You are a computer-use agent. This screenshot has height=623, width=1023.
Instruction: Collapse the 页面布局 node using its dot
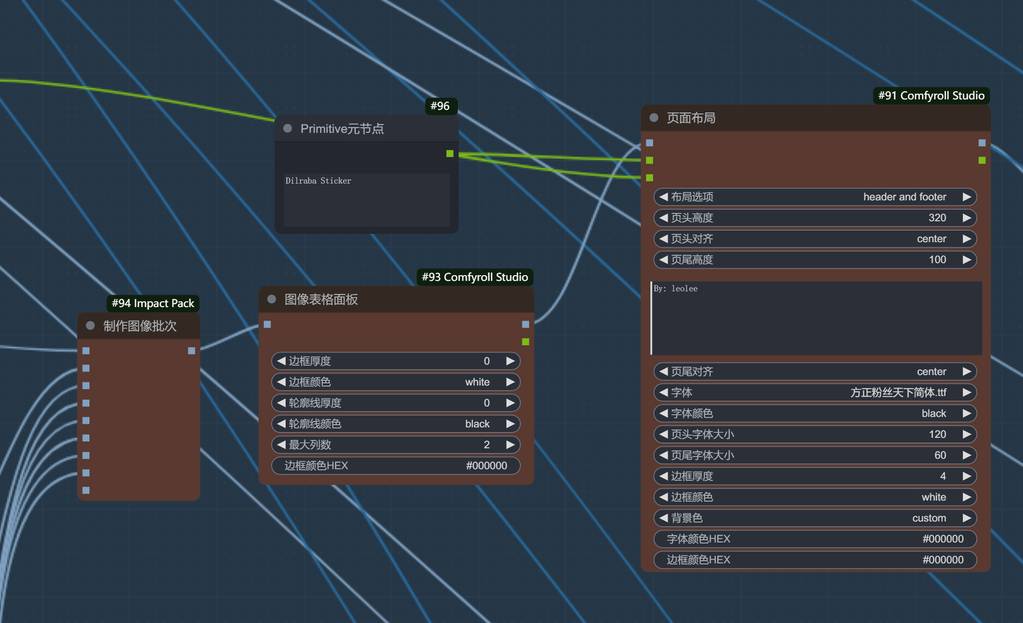(x=654, y=118)
